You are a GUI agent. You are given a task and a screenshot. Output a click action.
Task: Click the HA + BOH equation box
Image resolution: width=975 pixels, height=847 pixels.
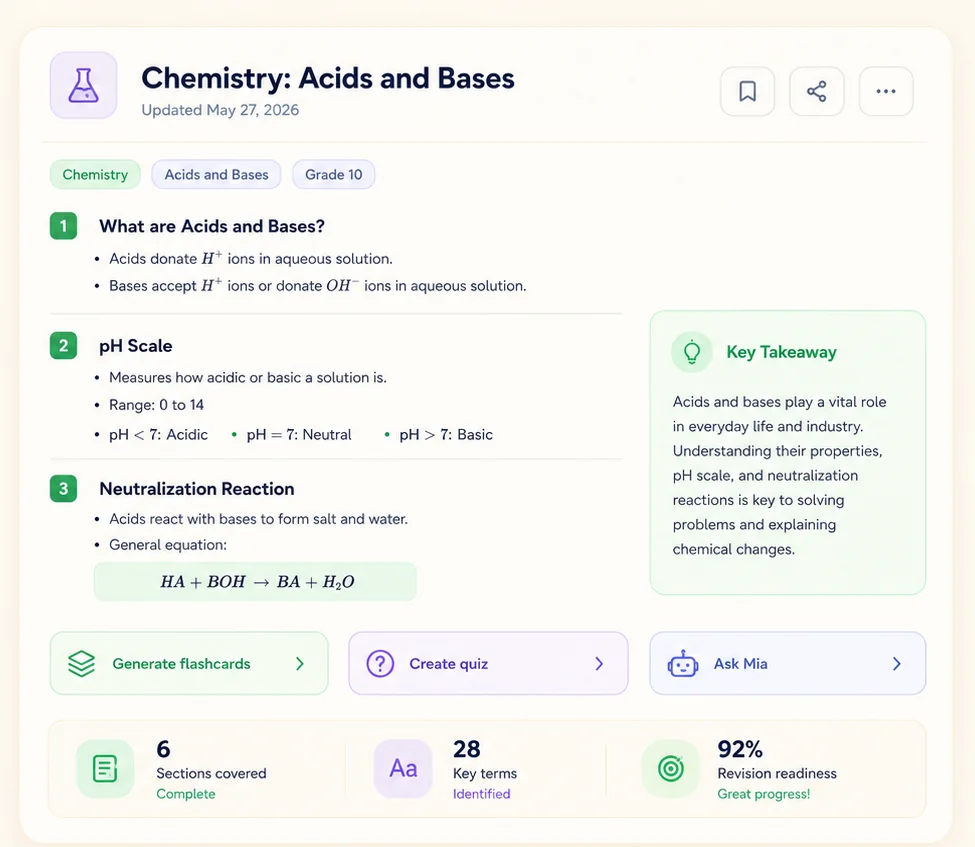pos(255,581)
